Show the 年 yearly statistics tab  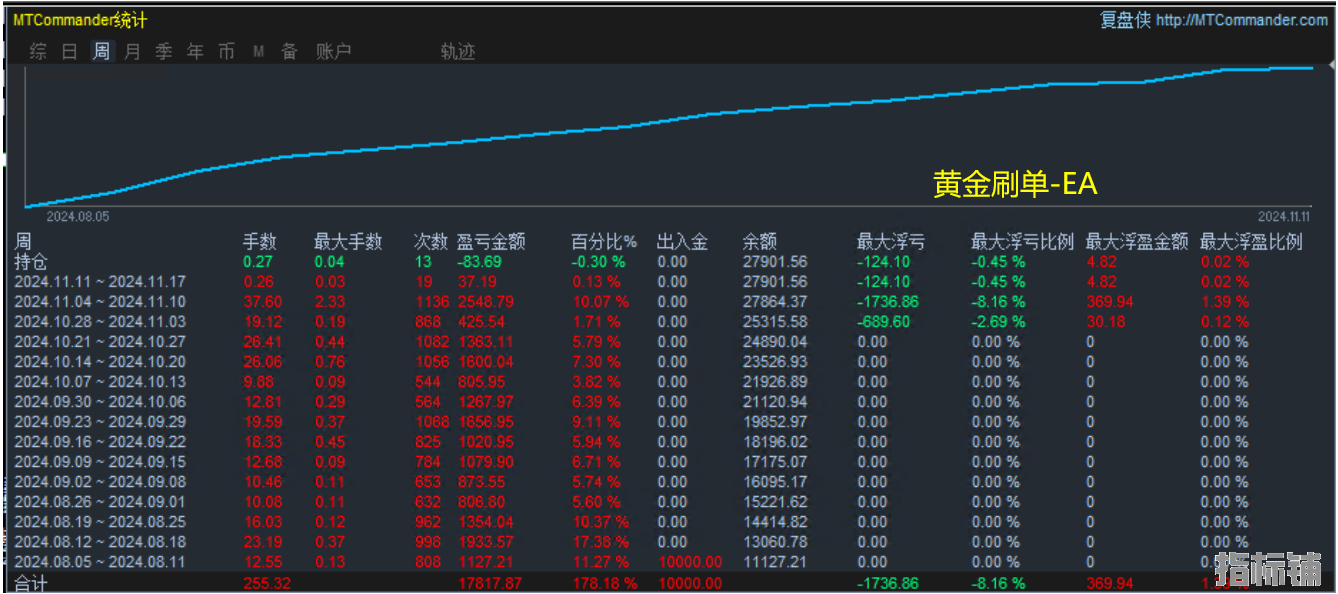pos(195,51)
